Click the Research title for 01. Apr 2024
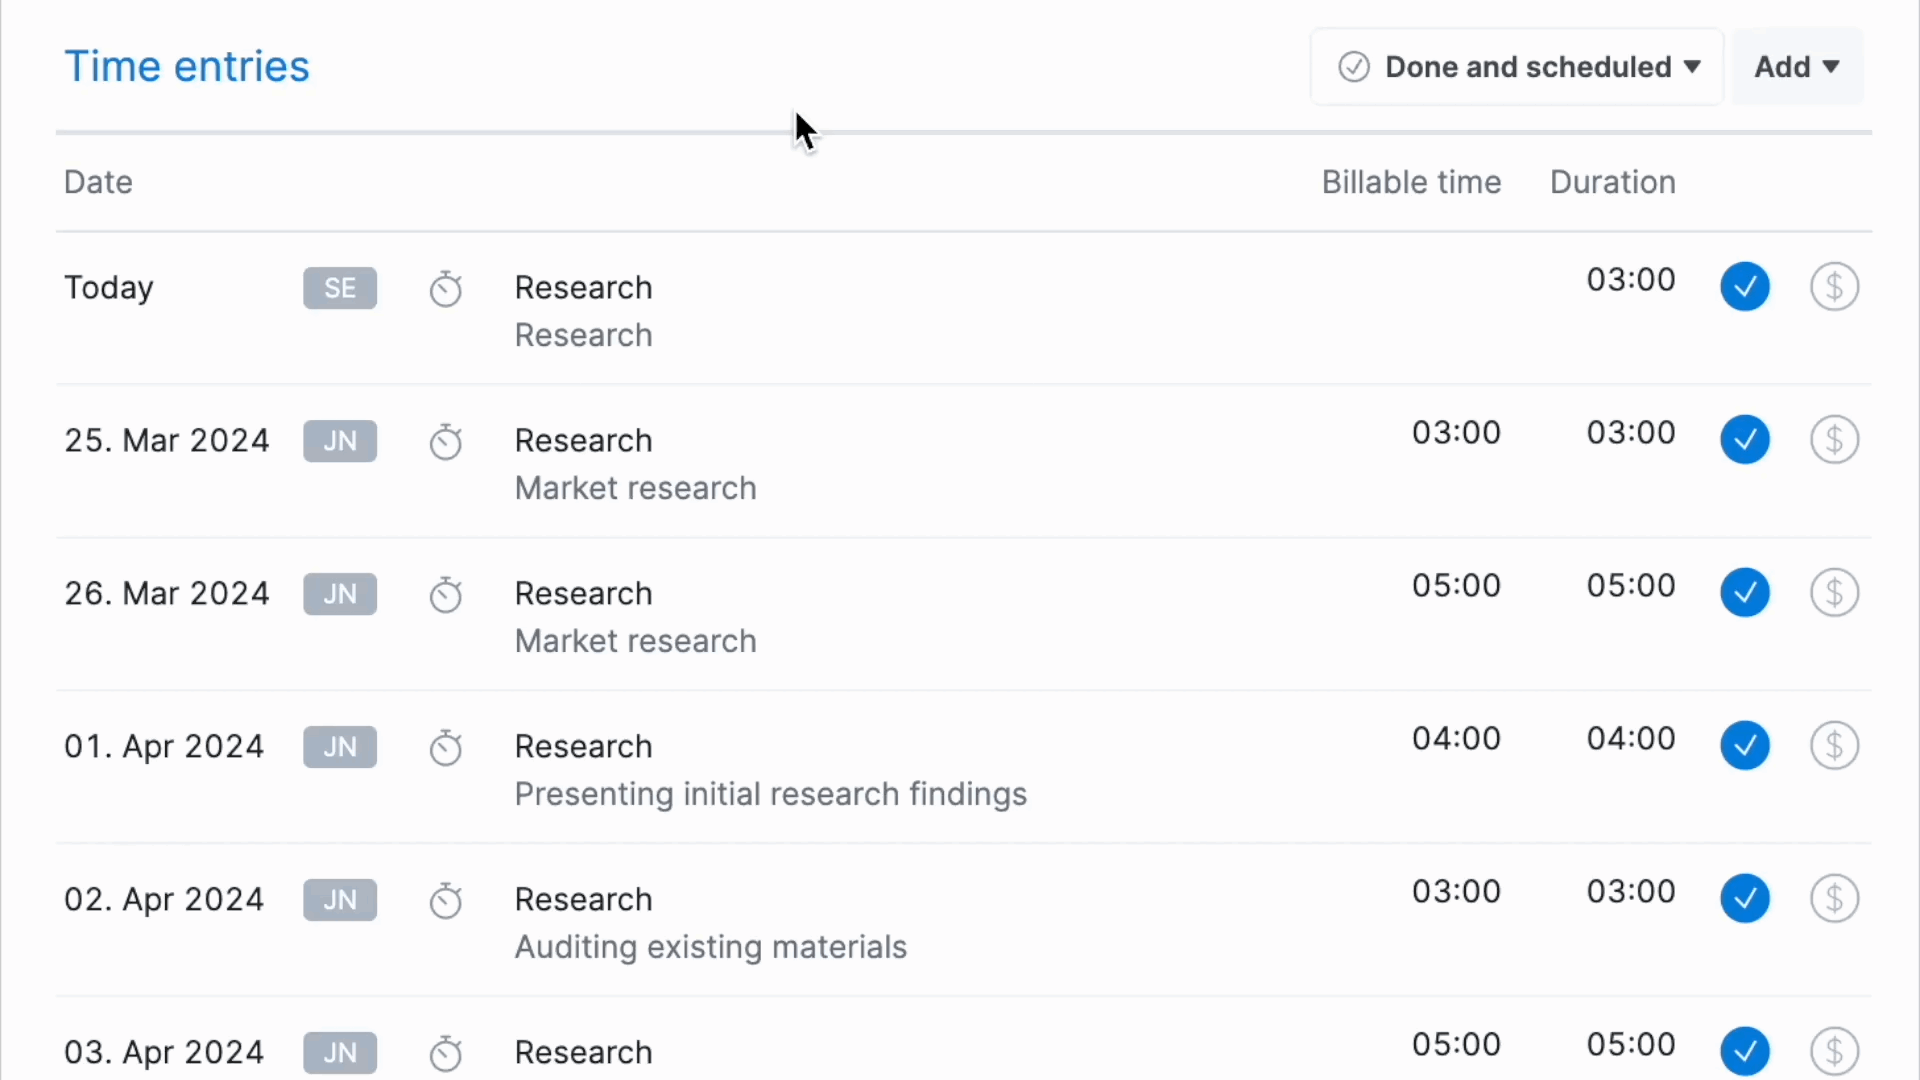 click(583, 747)
